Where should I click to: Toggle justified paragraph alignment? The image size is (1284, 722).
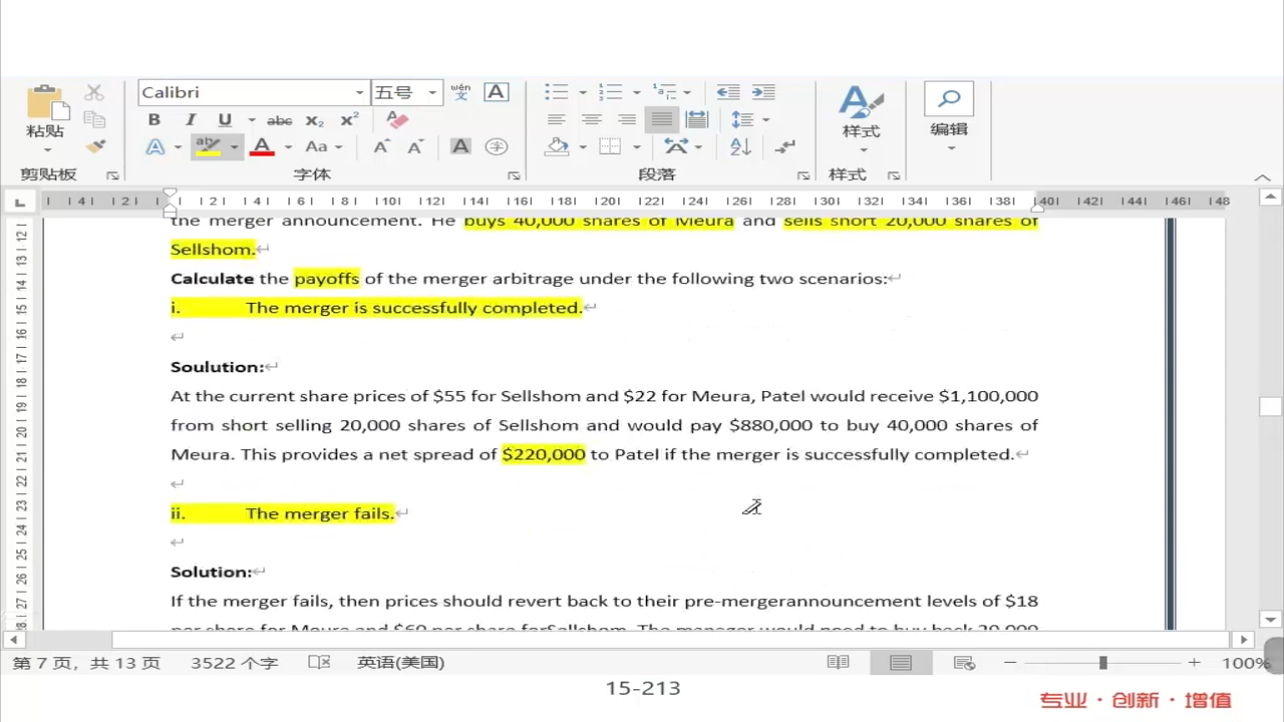[661, 120]
